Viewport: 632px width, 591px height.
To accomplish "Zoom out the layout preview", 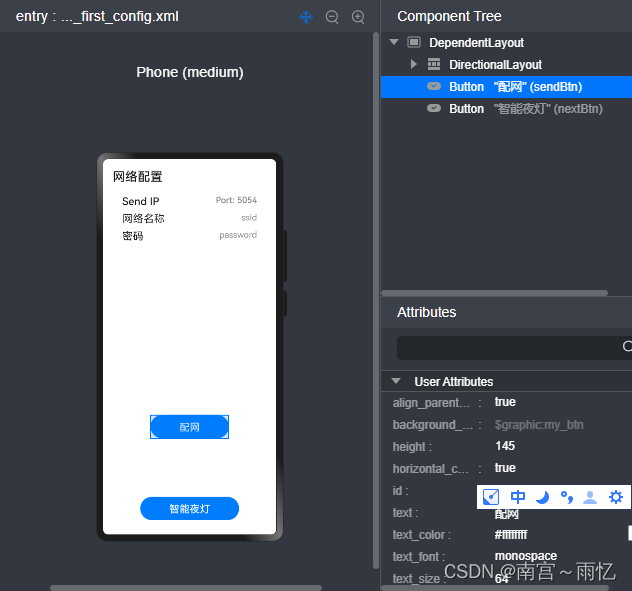I will [x=332, y=17].
